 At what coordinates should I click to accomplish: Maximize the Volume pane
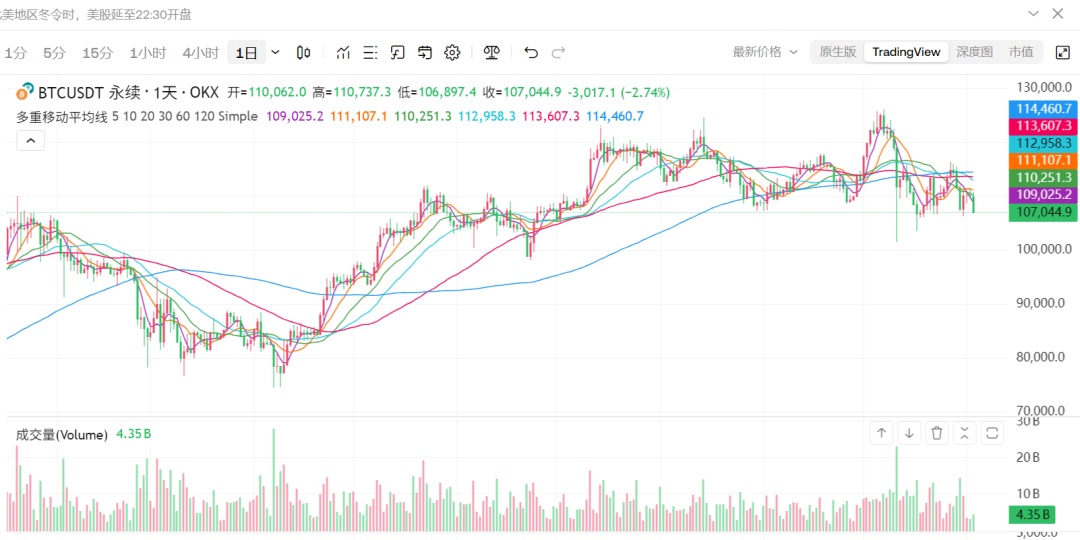click(x=992, y=433)
